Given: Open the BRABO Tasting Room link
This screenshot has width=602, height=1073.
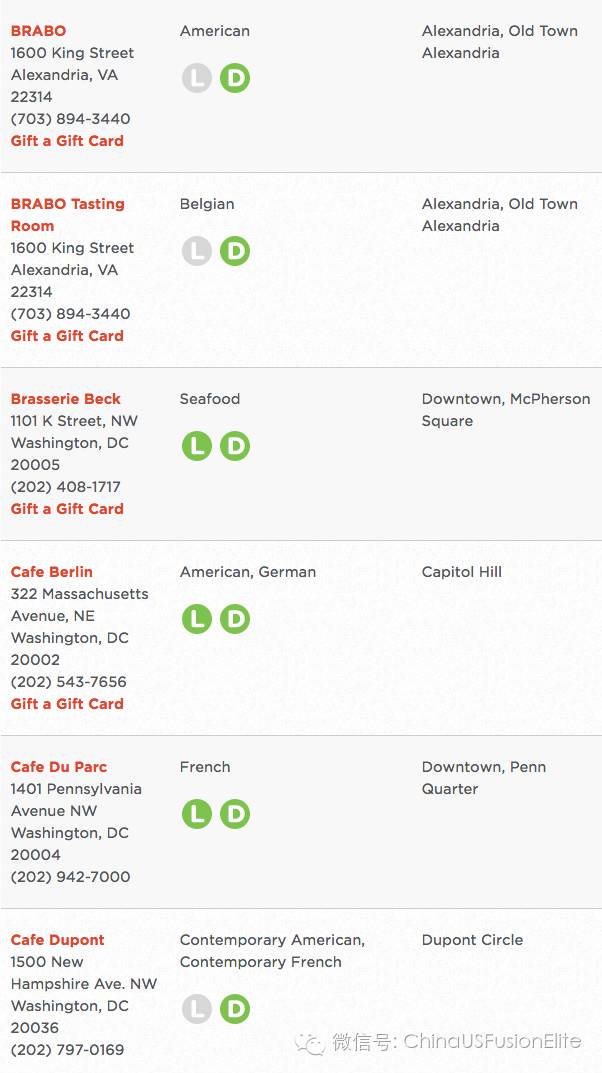Looking at the screenshot, I should click(x=67, y=215).
